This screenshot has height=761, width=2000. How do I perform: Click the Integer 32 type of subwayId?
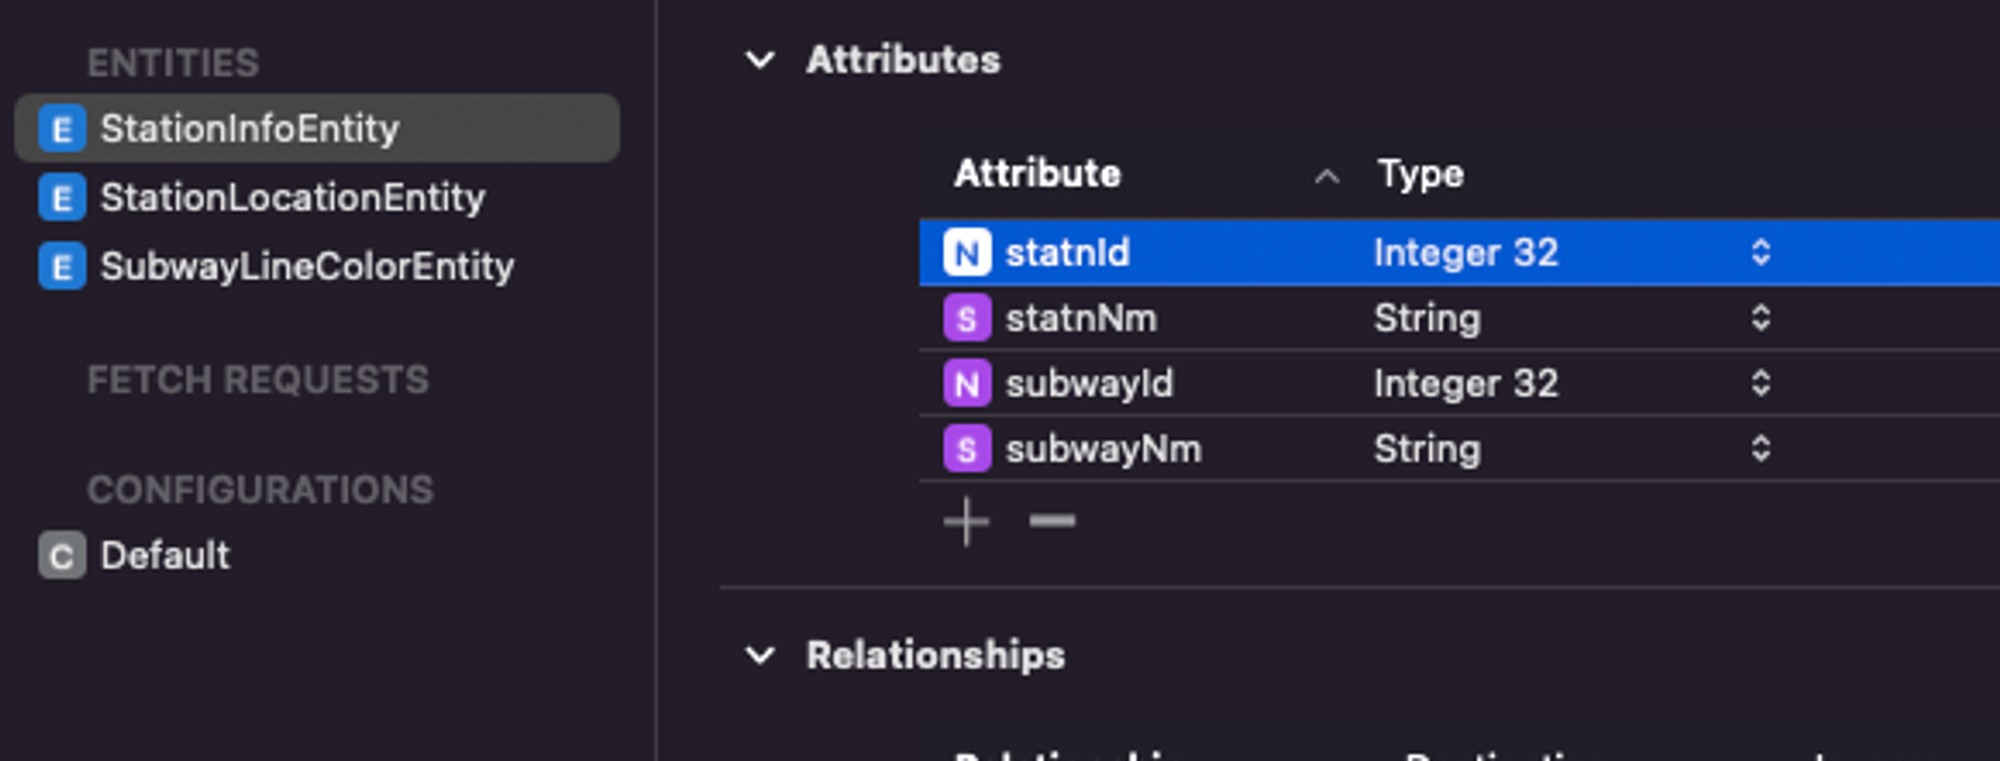pyautogui.click(x=1466, y=384)
